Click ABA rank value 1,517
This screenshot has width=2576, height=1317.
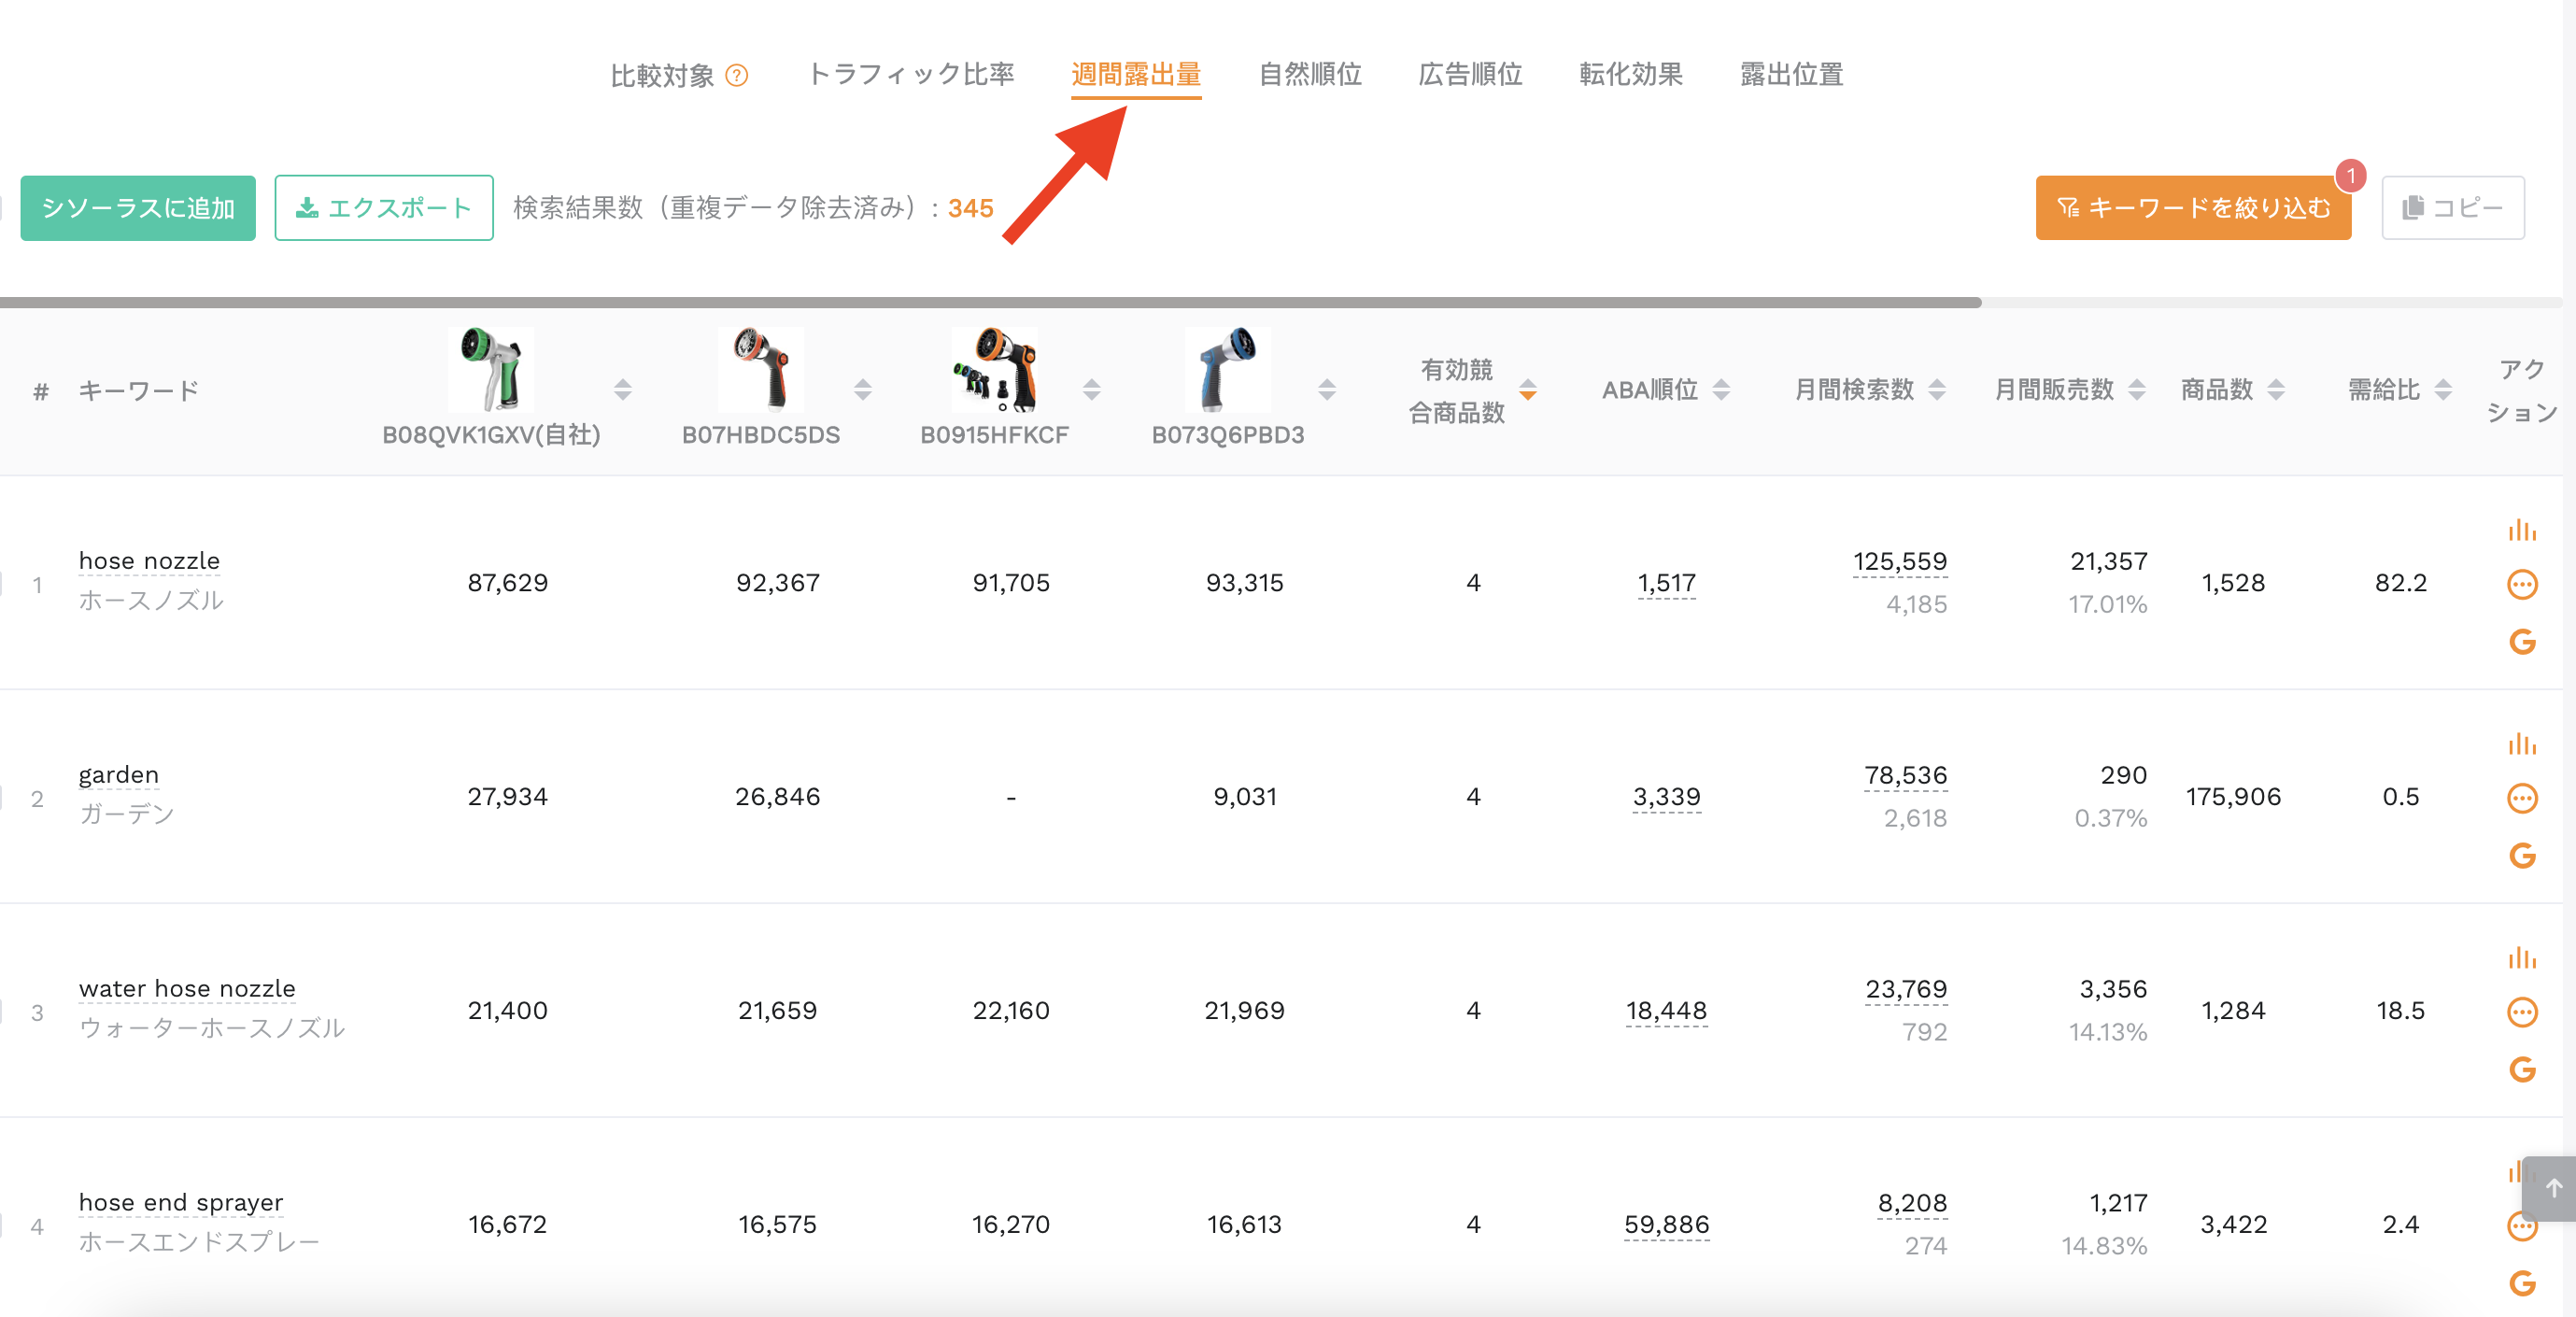point(1666,583)
